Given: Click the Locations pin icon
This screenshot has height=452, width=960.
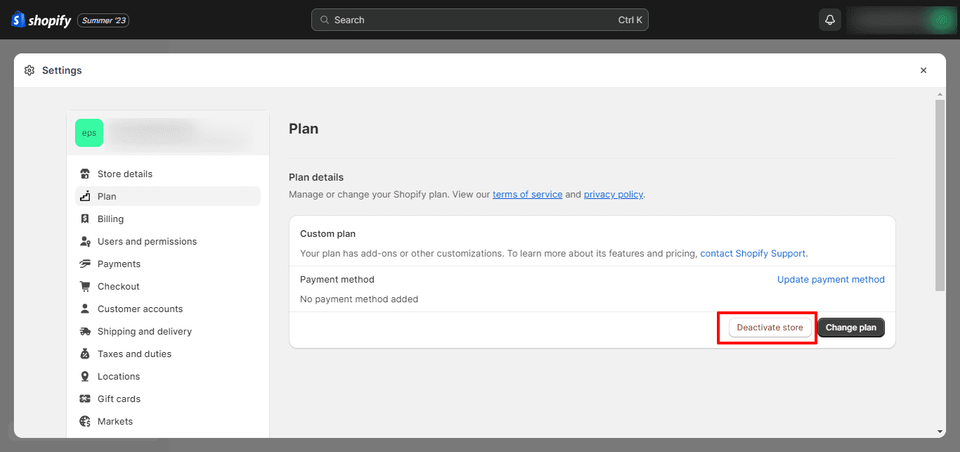Looking at the screenshot, I should pyautogui.click(x=86, y=377).
